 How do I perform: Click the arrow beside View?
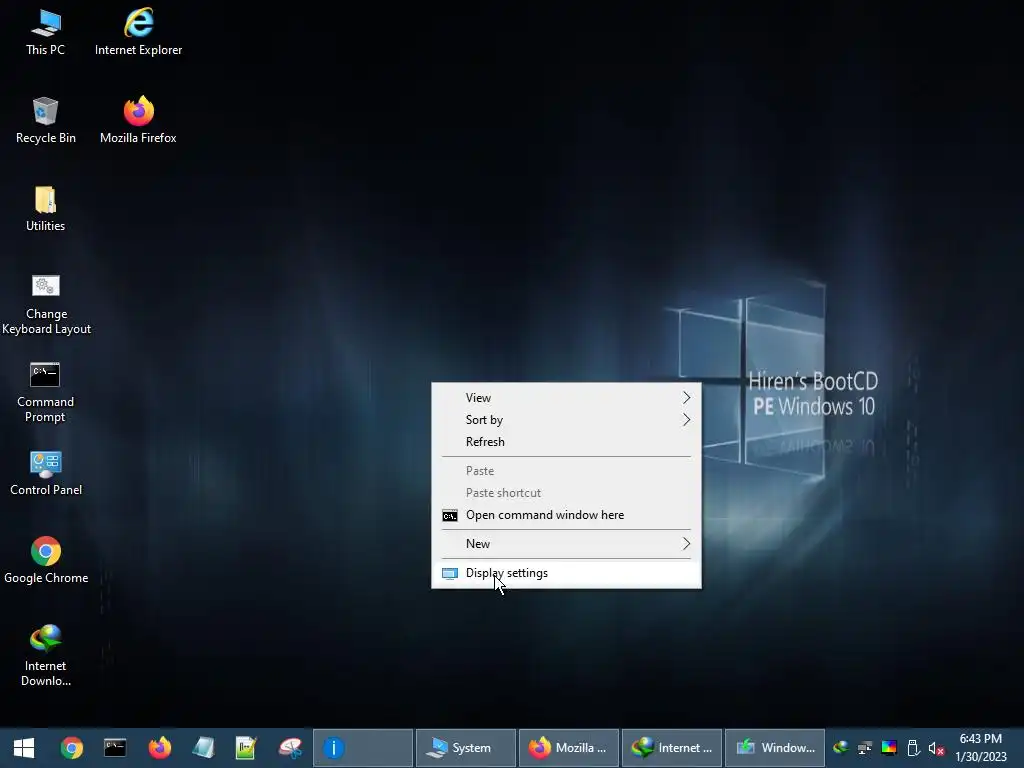[686, 398]
